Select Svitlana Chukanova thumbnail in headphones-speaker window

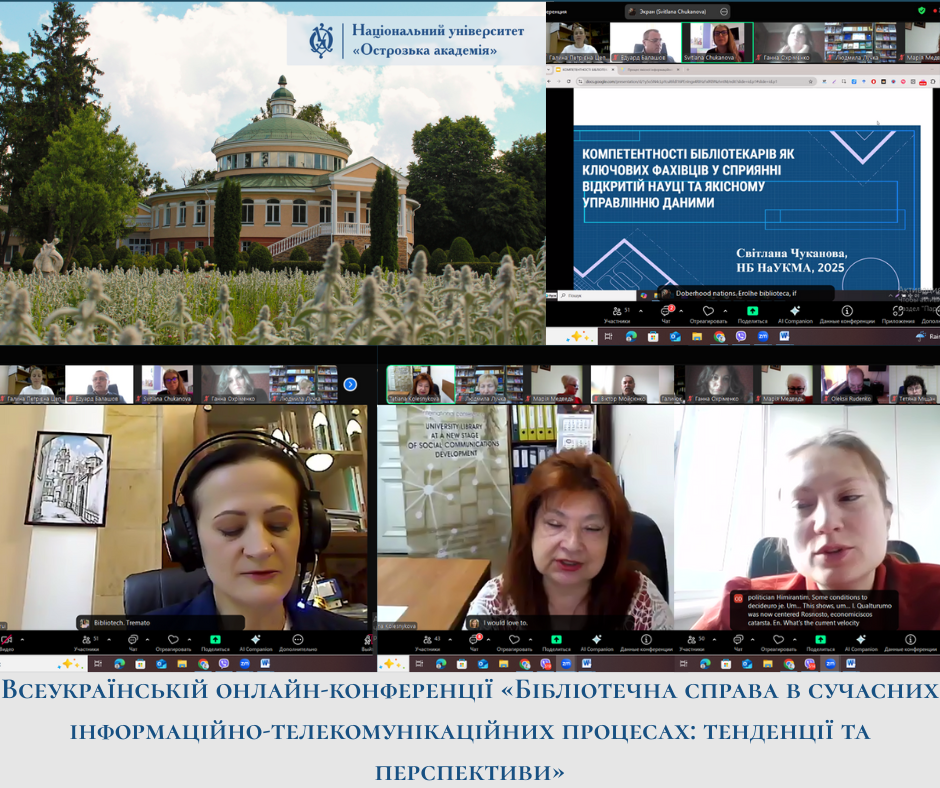click(167, 384)
